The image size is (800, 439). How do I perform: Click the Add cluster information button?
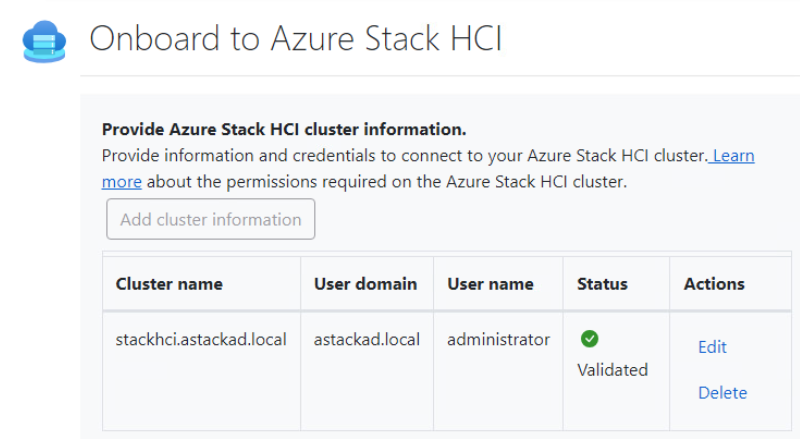(211, 219)
